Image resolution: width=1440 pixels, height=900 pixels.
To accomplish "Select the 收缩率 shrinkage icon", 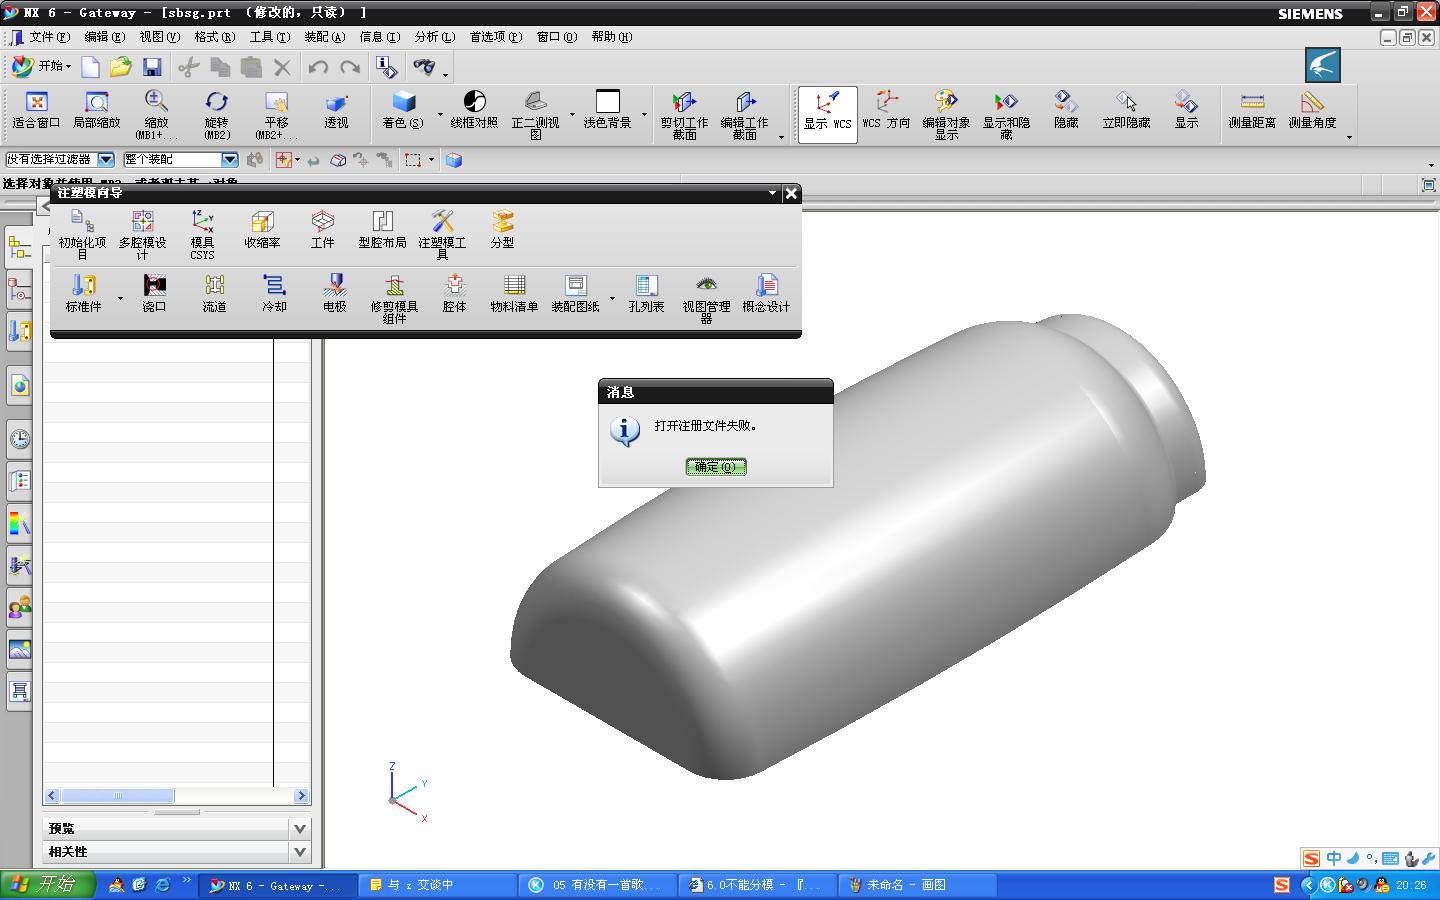I will 262,229.
